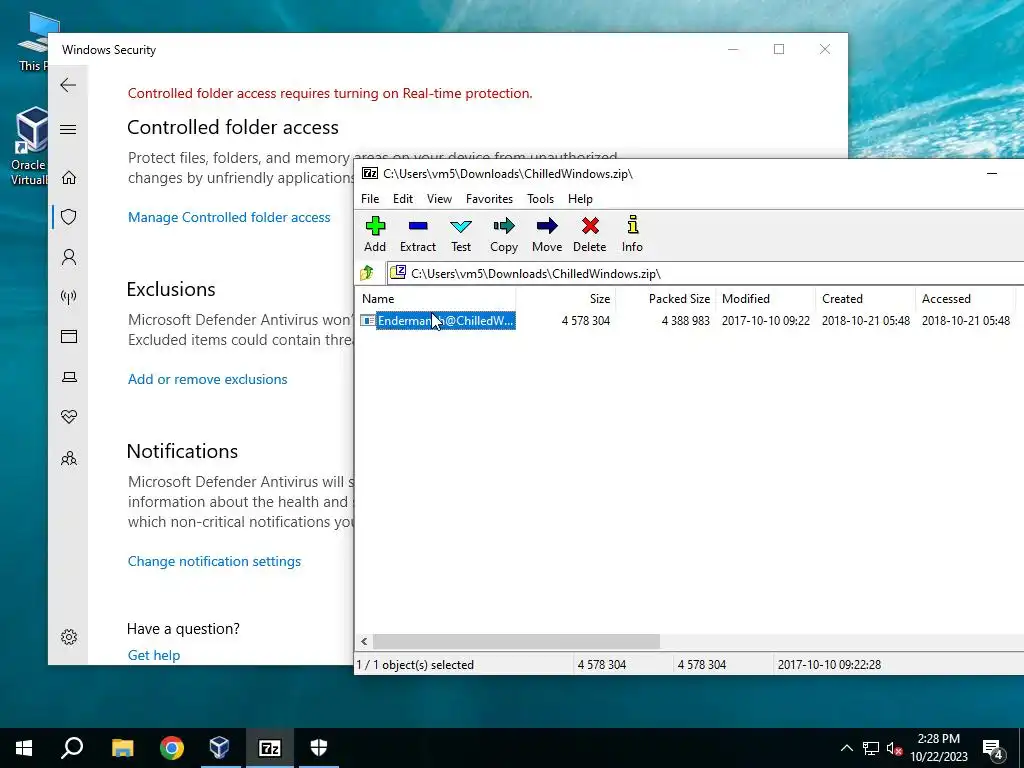Switch to 7-Zip taskbar button
This screenshot has width=1024, height=768.
tap(270, 748)
